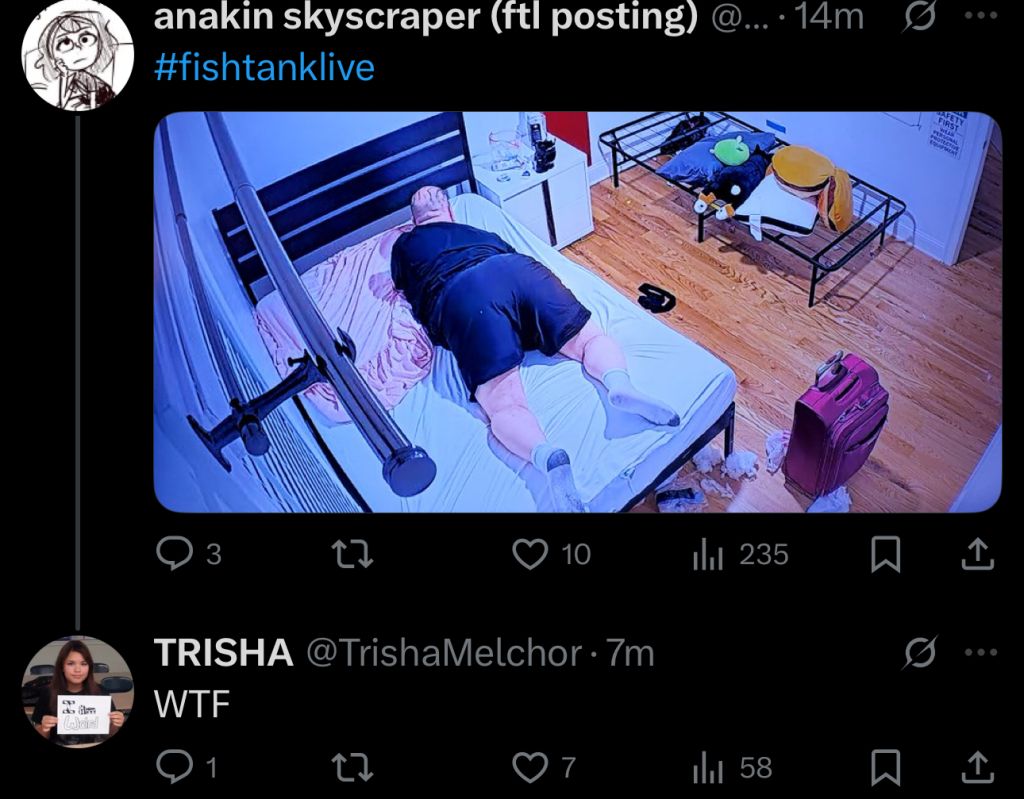This screenshot has width=1024, height=799.
Task: View analytics showing 58 views
Action: pos(732,767)
